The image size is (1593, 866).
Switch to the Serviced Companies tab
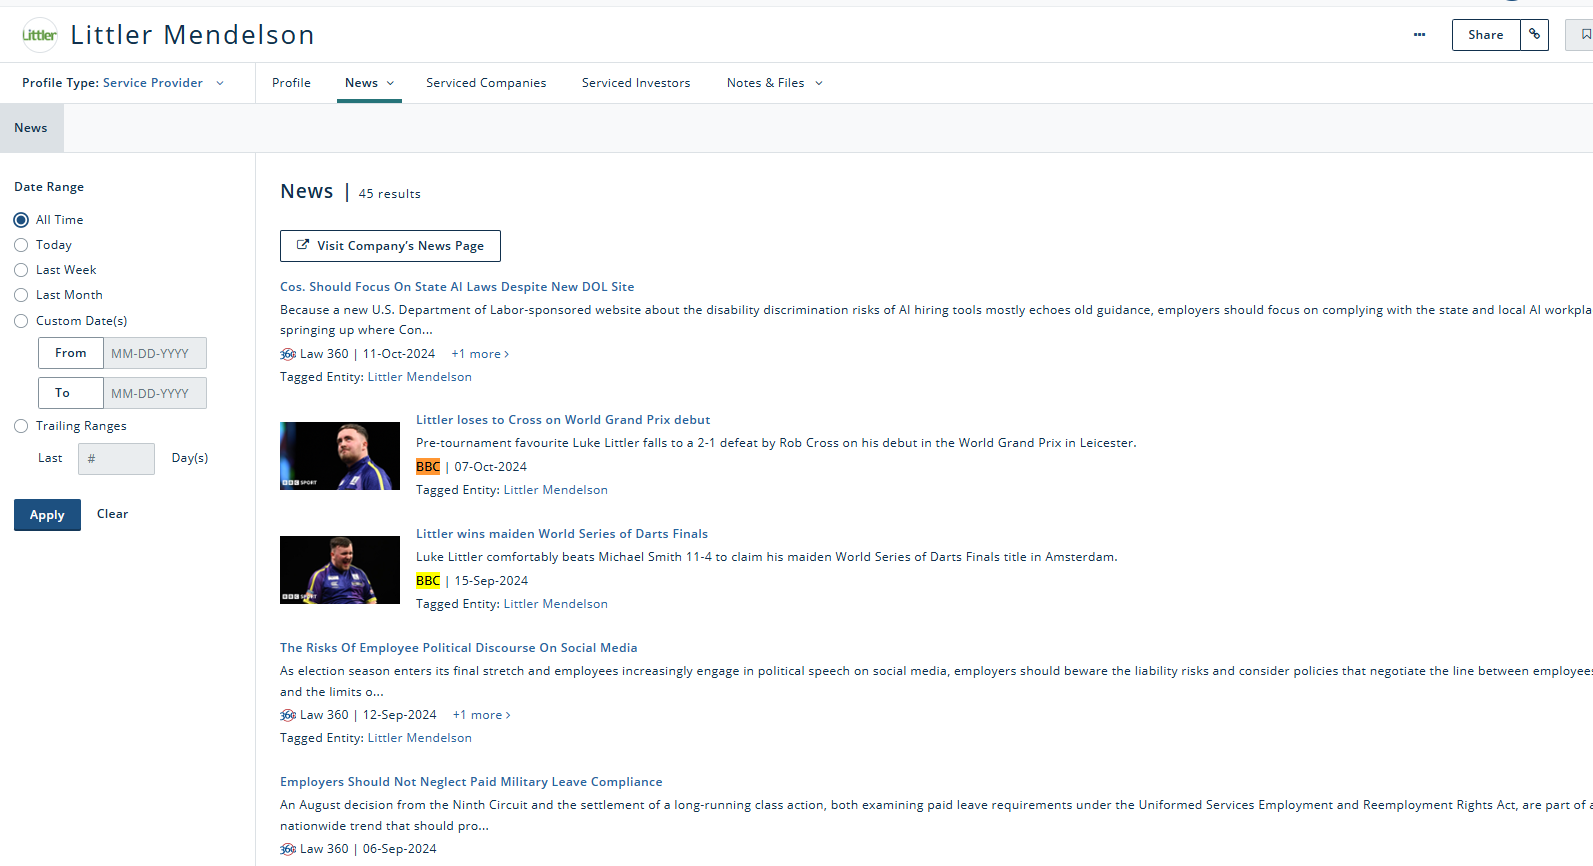pos(486,83)
